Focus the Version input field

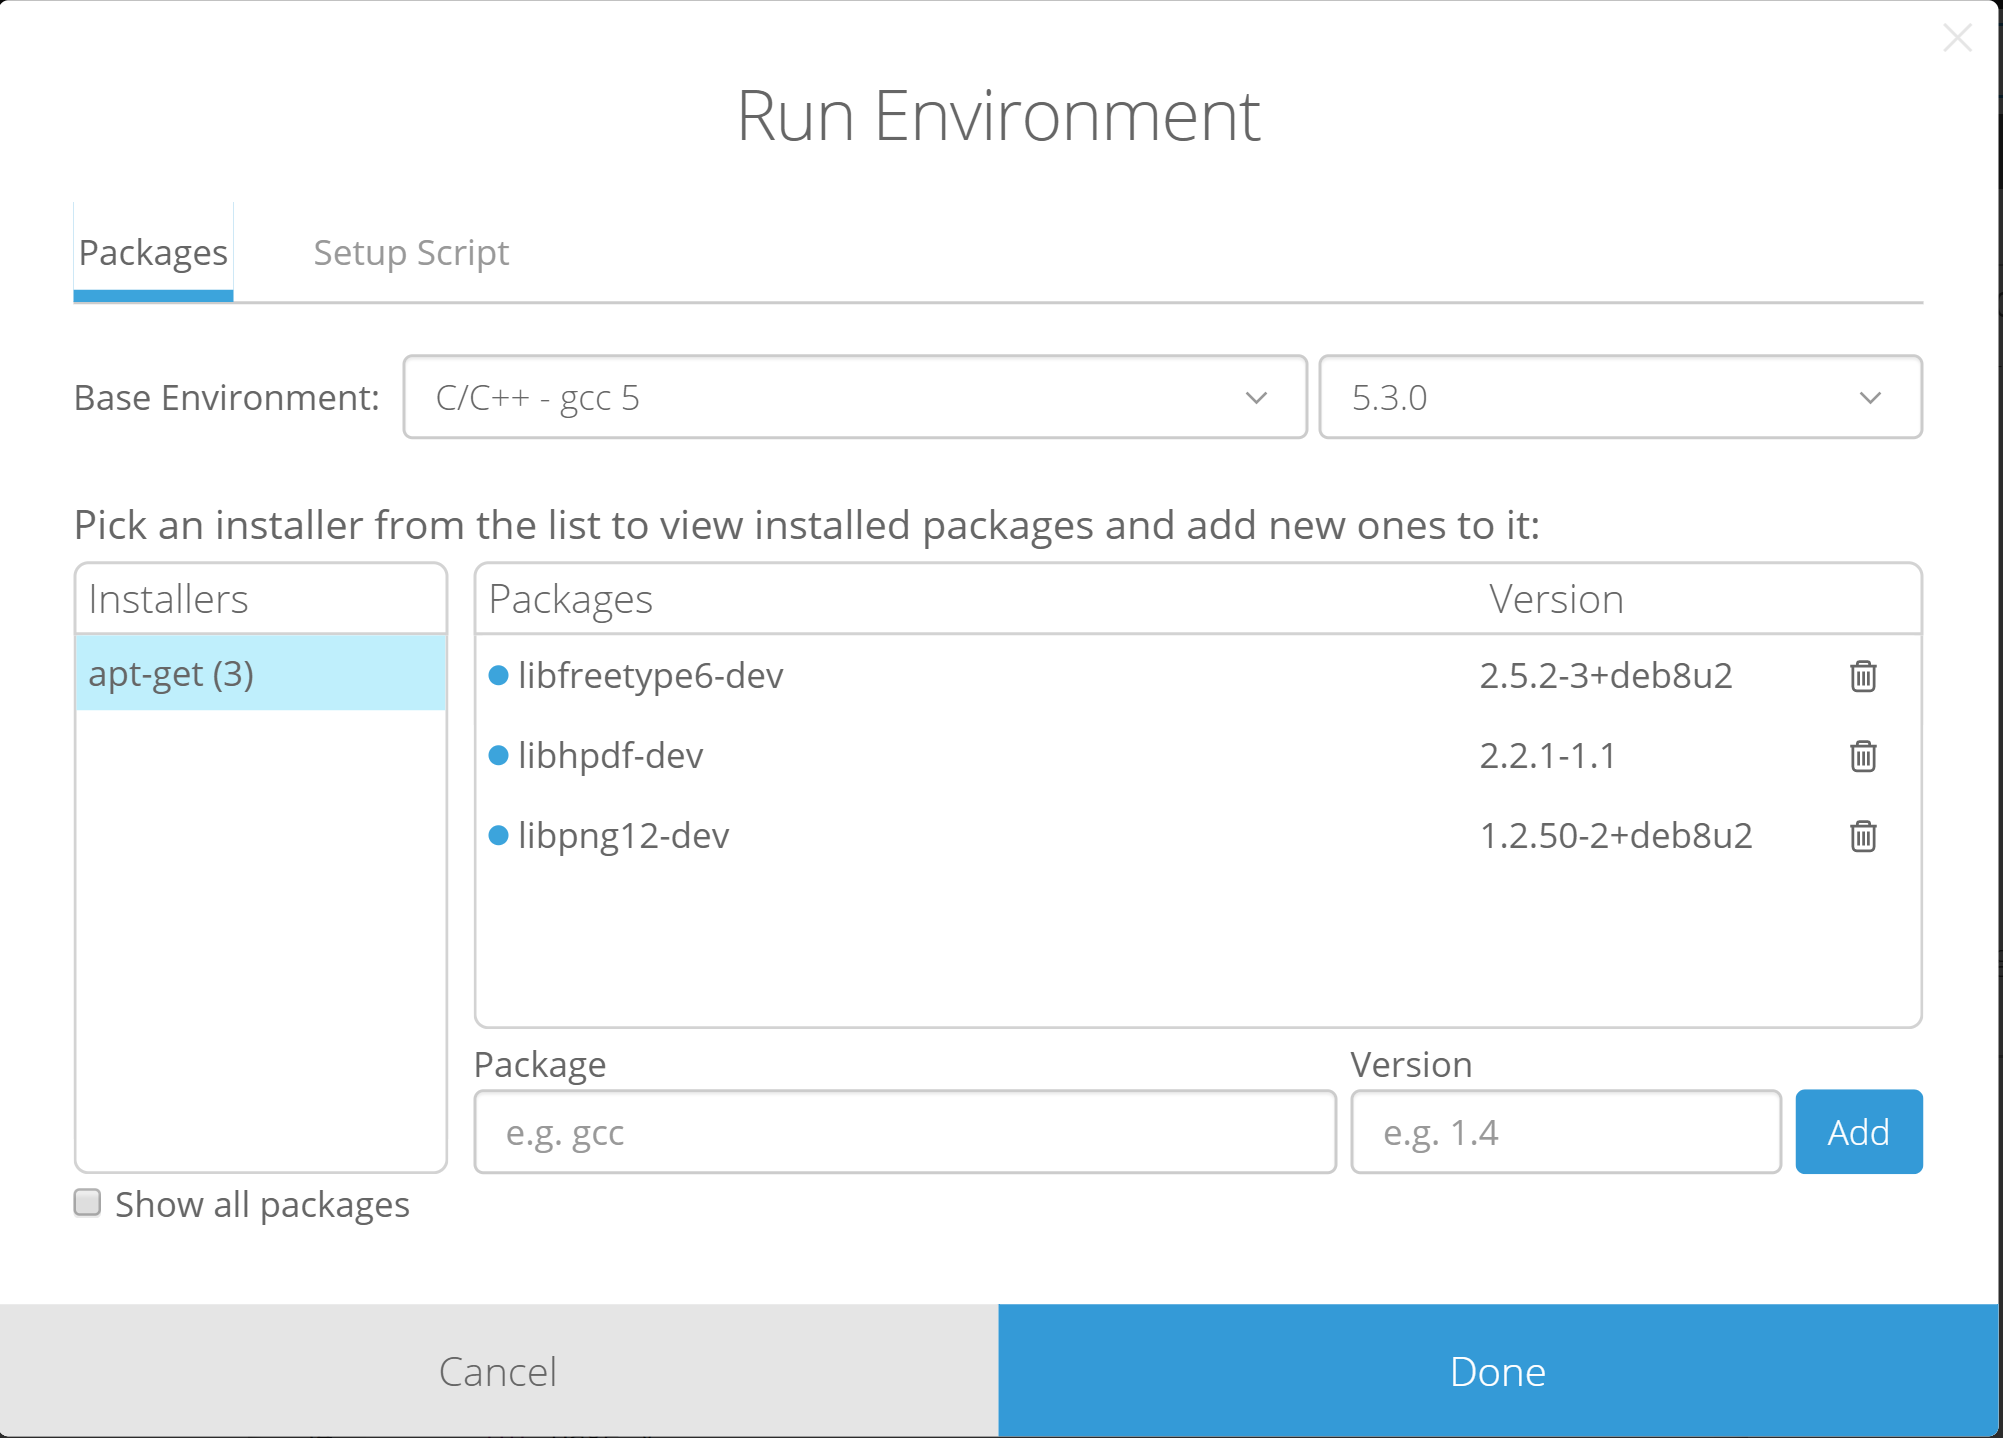pos(1566,1132)
